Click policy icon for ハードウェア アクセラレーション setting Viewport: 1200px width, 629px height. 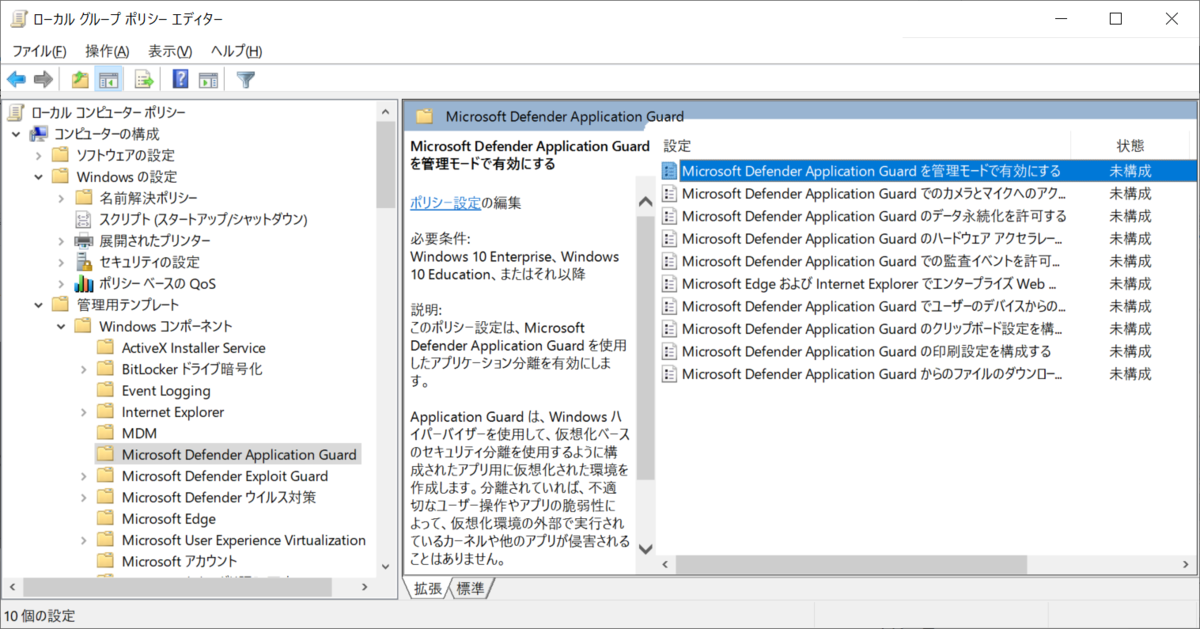[x=670, y=239]
